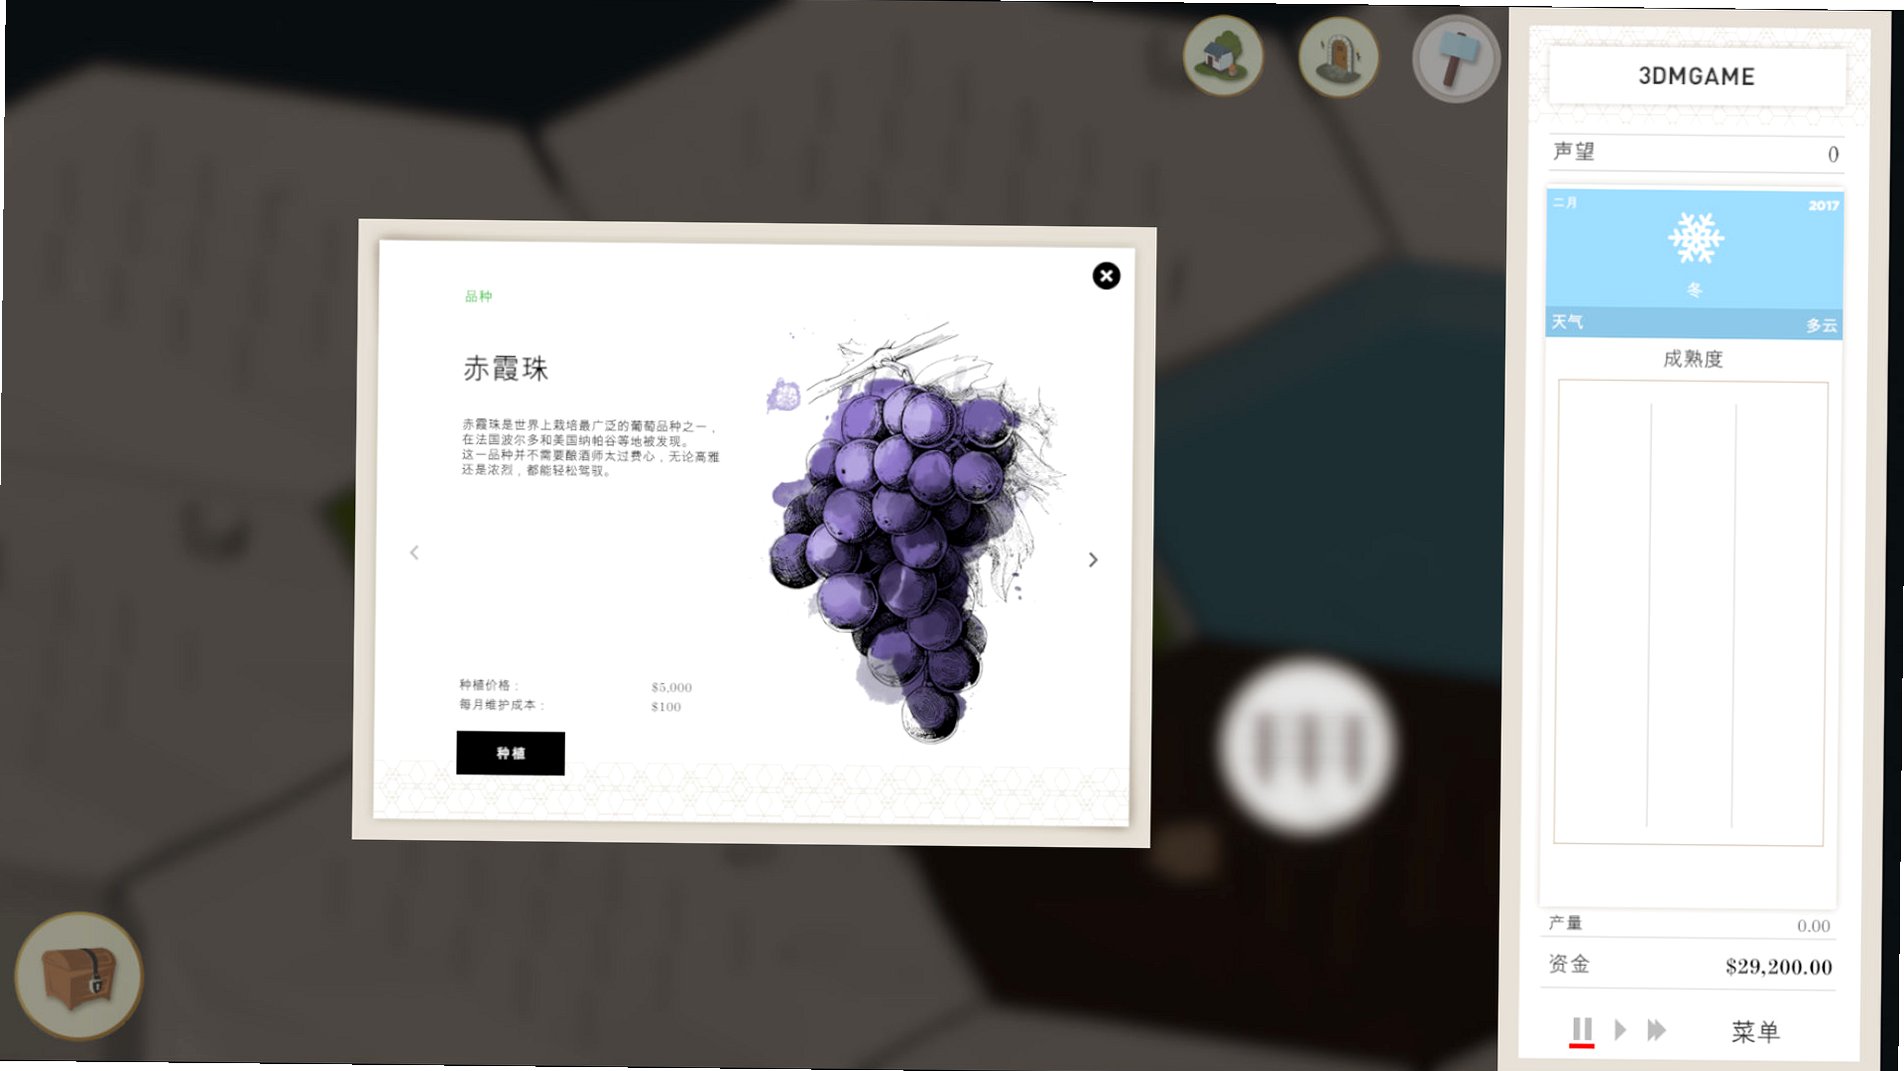The image size is (1904, 1071).
Task: Set game speed to play
Action: click(x=1620, y=1030)
